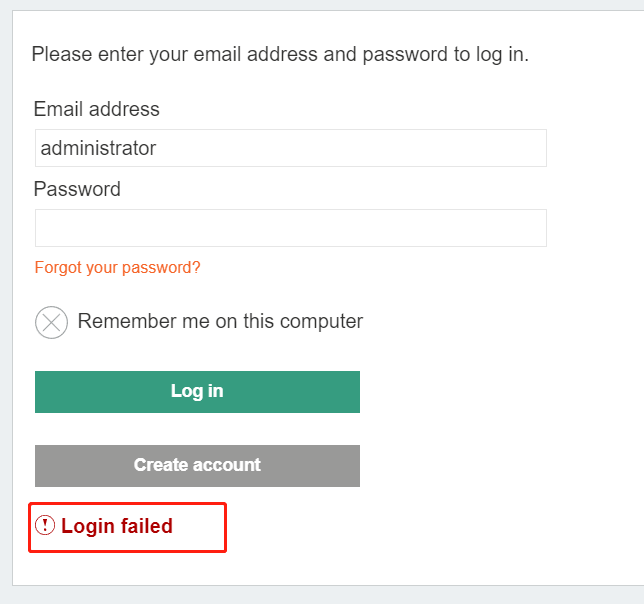Focus the empty Password input field

point(290,228)
